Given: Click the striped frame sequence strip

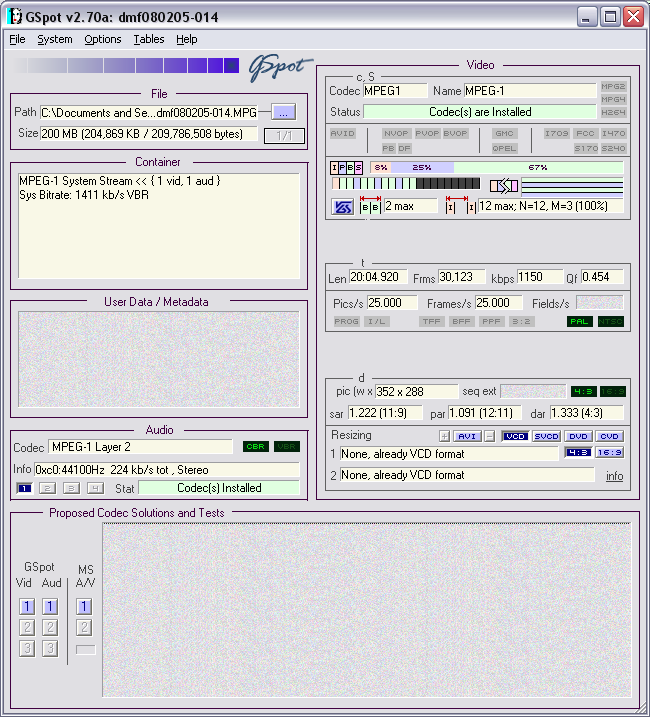Looking at the screenshot, I should (x=406, y=184).
